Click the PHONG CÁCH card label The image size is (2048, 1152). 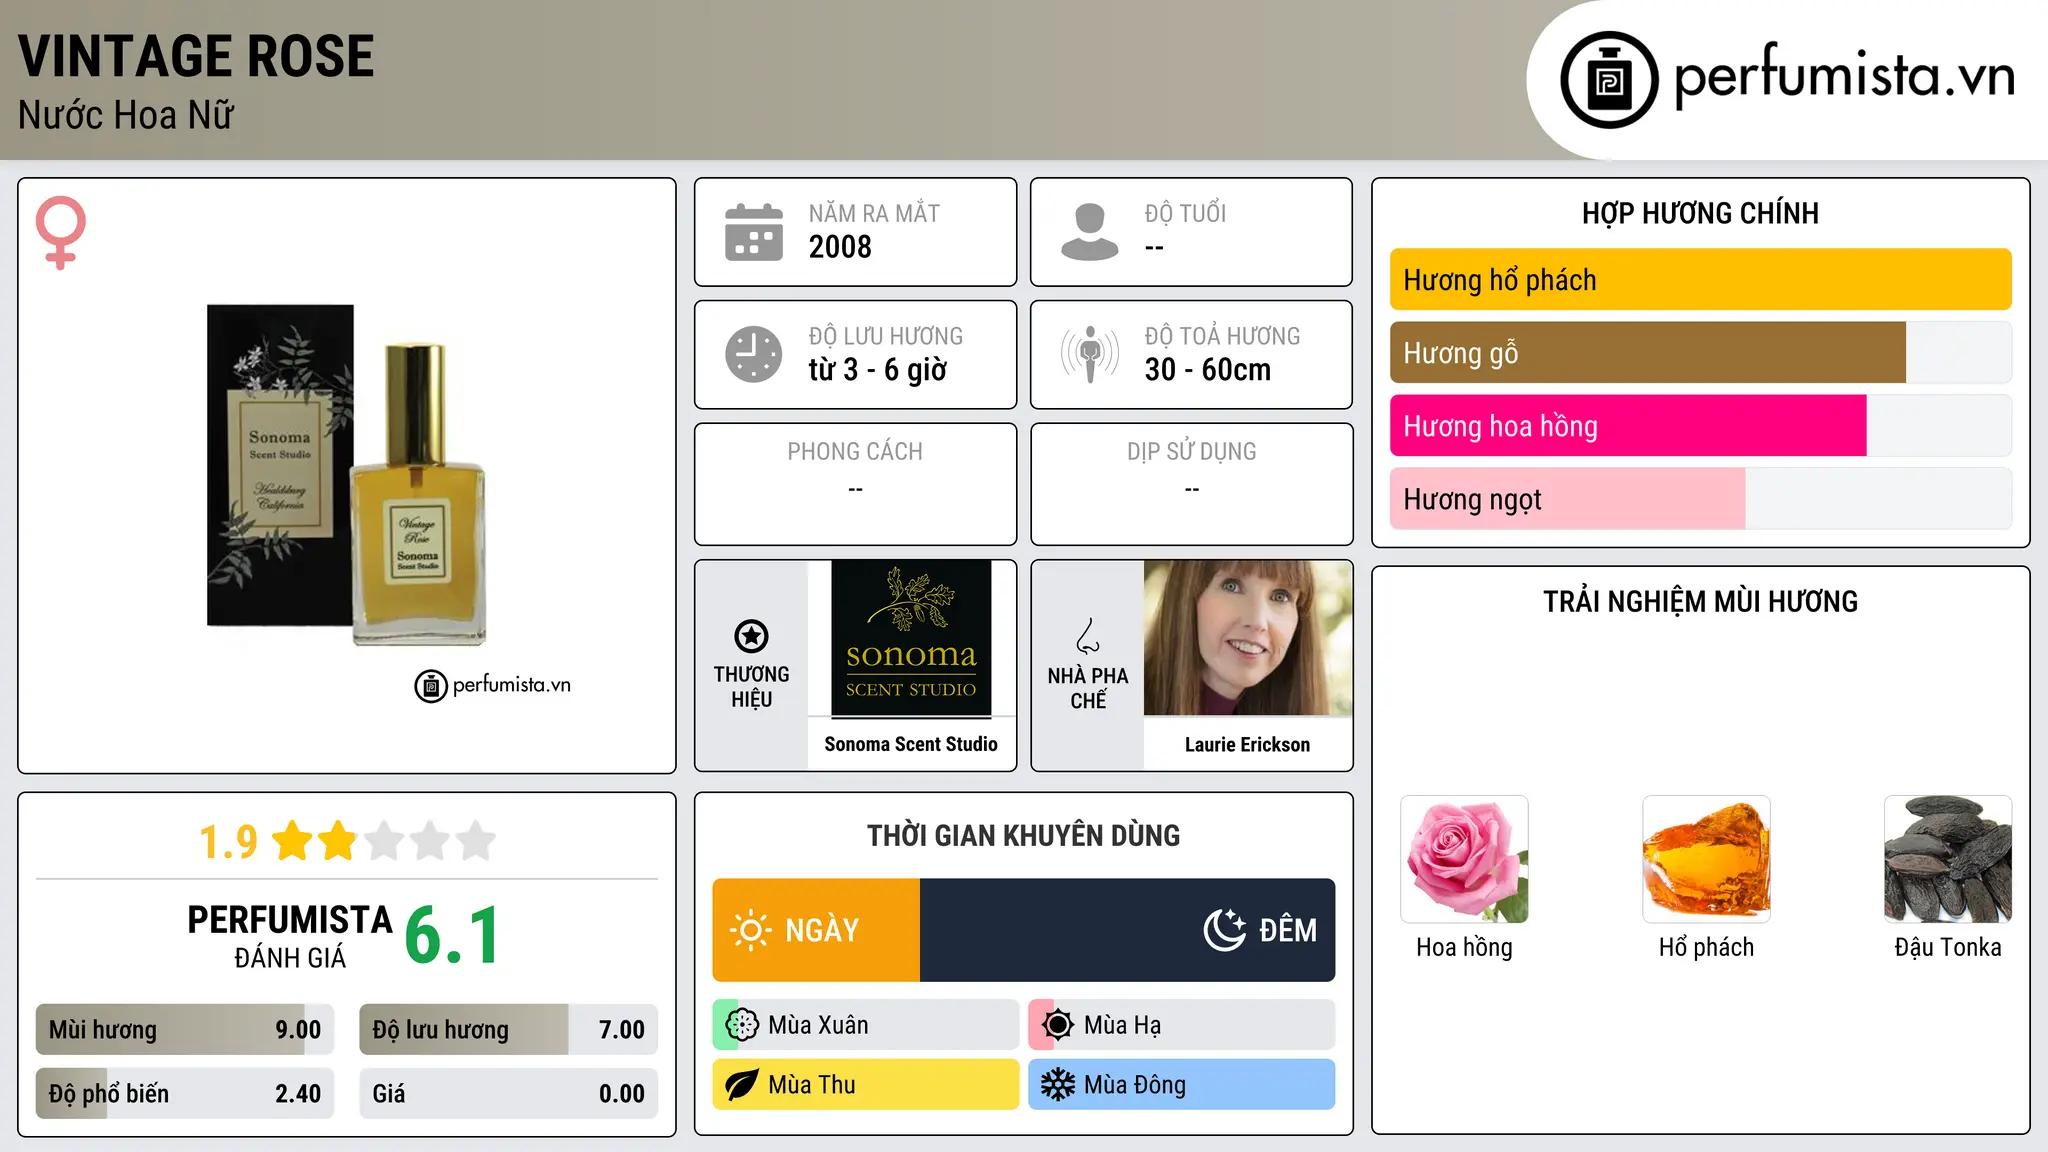[x=855, y=452]
